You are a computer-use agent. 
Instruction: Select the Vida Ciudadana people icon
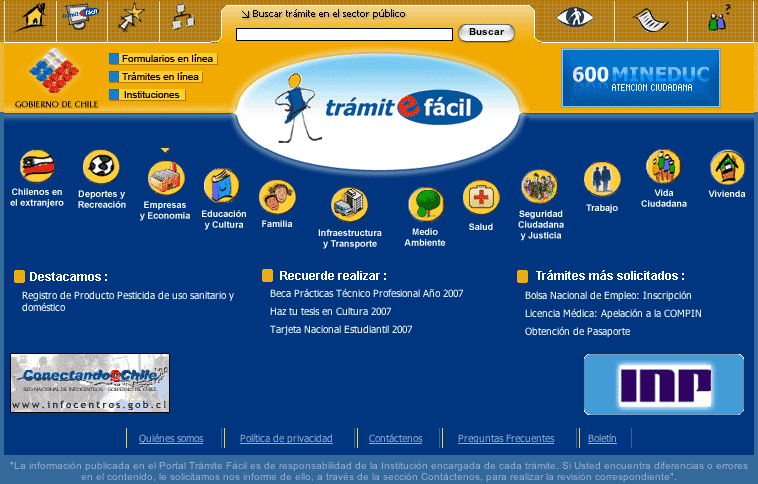(663, 167)
